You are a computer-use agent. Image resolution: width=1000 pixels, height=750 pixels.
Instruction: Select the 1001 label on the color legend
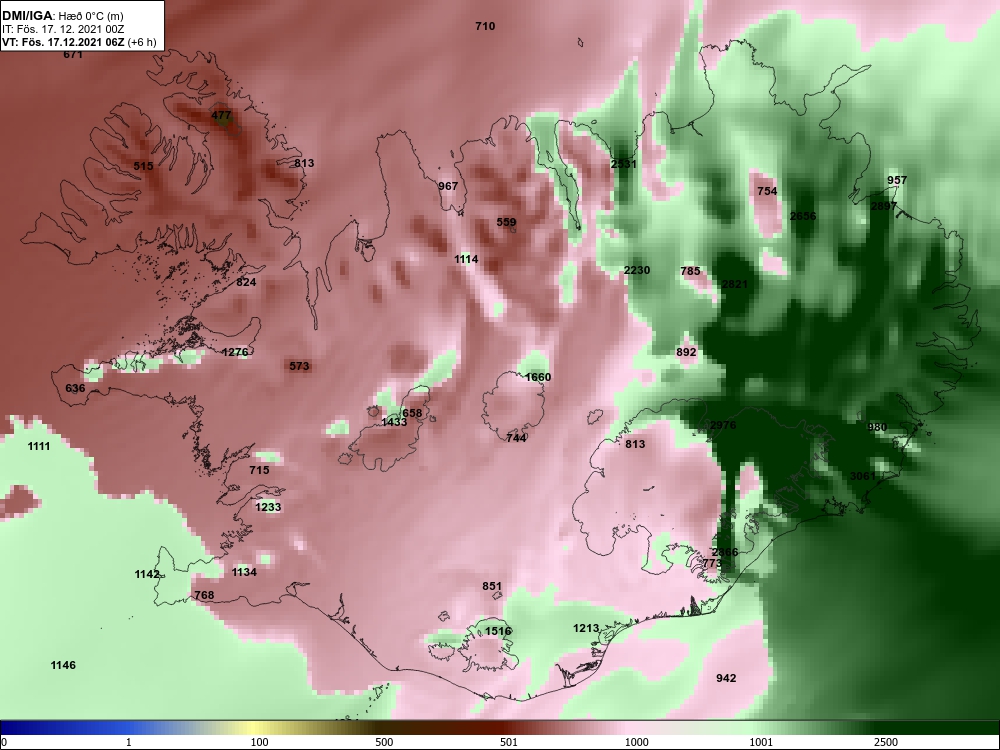(x=761, y=742)
